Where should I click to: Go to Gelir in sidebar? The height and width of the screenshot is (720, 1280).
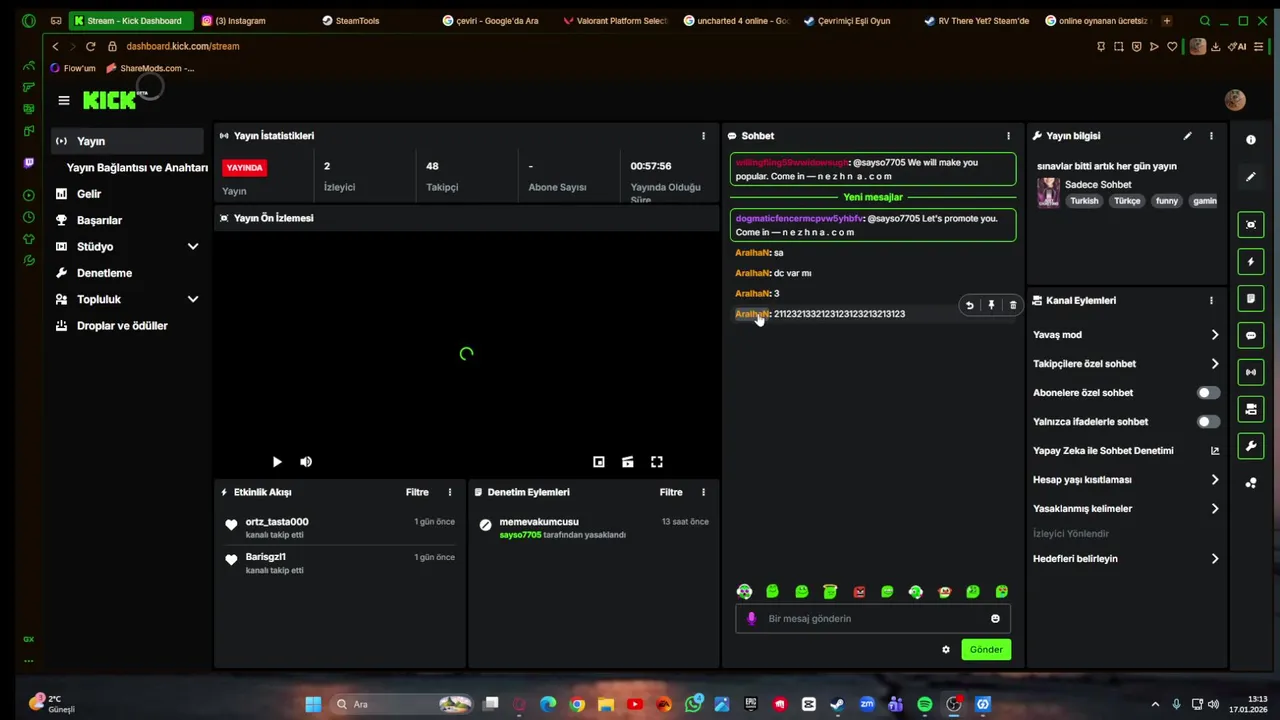128,194
